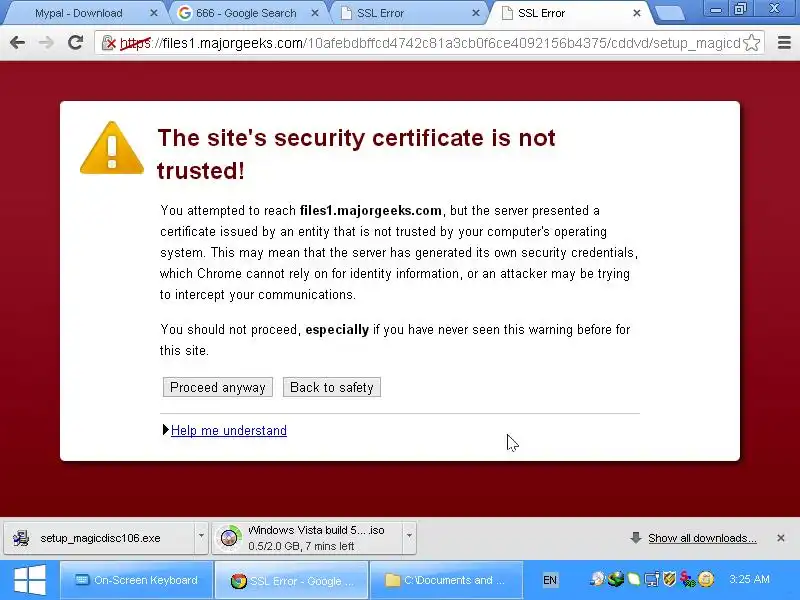Expand the Help me understand disclosure triangle
Screen dimensions: 800x600
tap(165, 430)
